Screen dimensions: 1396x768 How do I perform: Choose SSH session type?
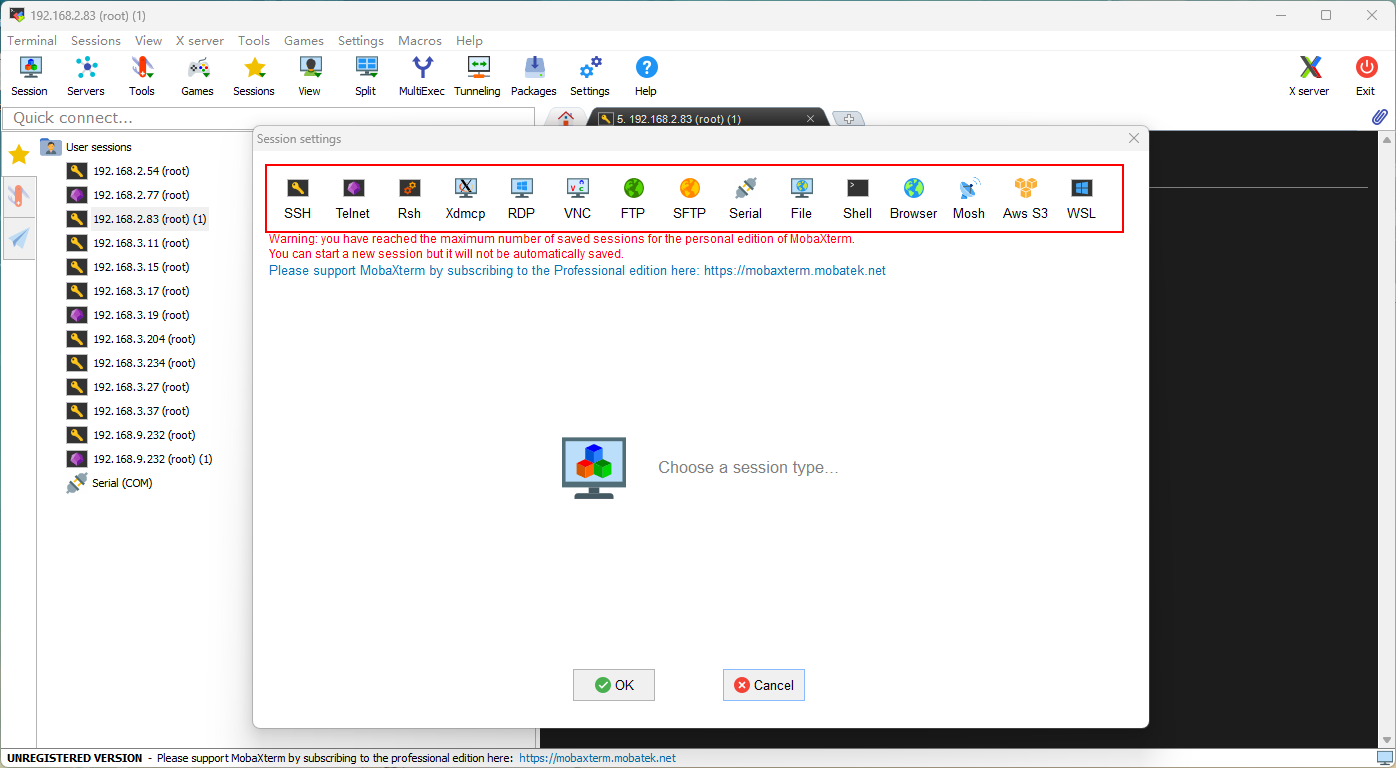(x=297, y=198)
